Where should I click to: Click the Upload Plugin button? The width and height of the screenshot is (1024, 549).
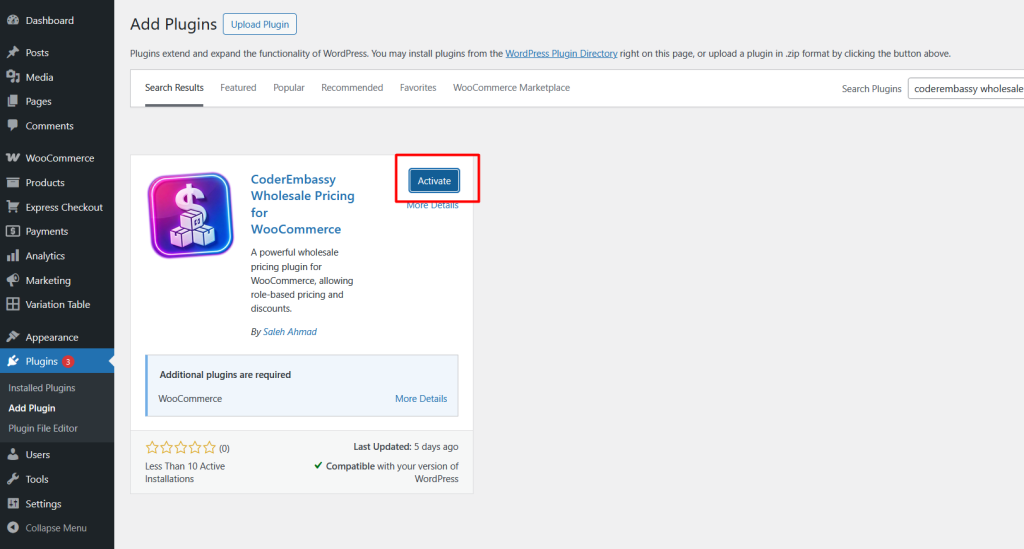259,24
